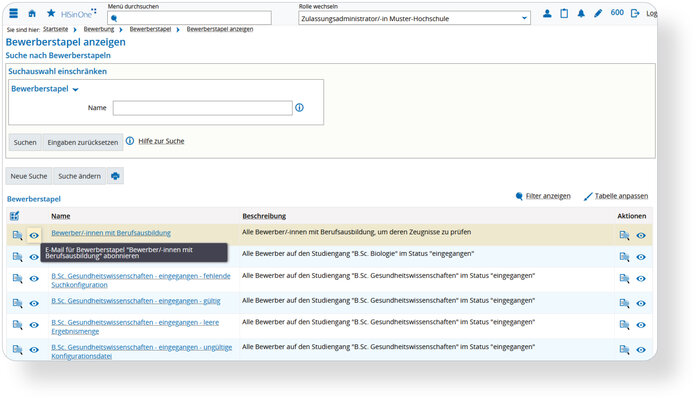700x403 pixels.
Task: Open the user profile icon
Action: (547, 13)
